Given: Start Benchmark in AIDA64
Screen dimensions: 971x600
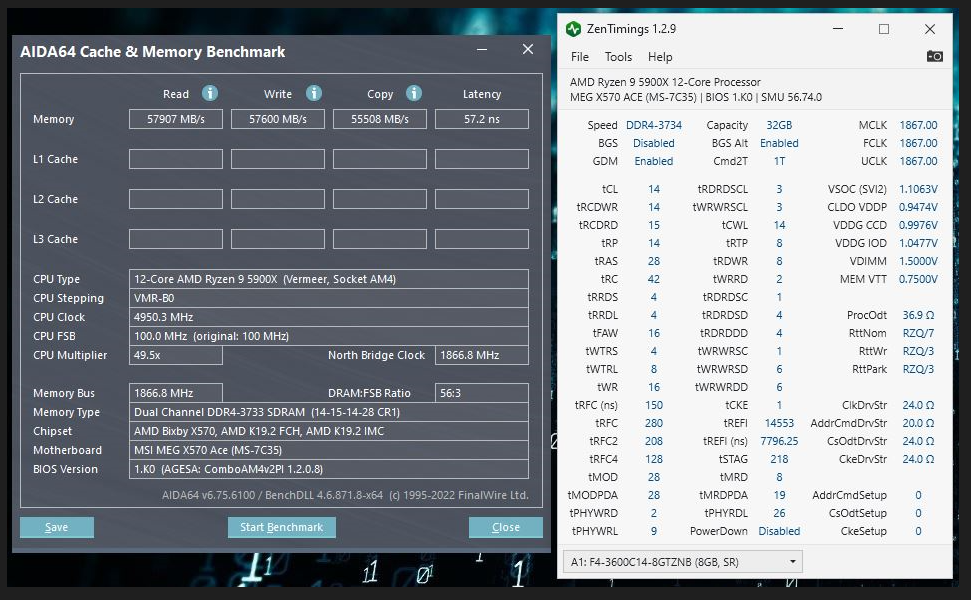Looking at the screenshot, I should 282,527.
